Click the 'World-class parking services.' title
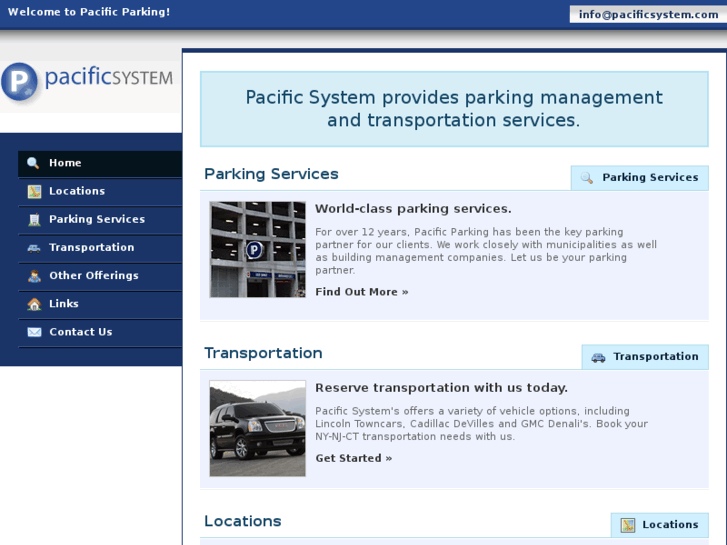The width and height of the screenshot is (727, 545). pos(413,209)
